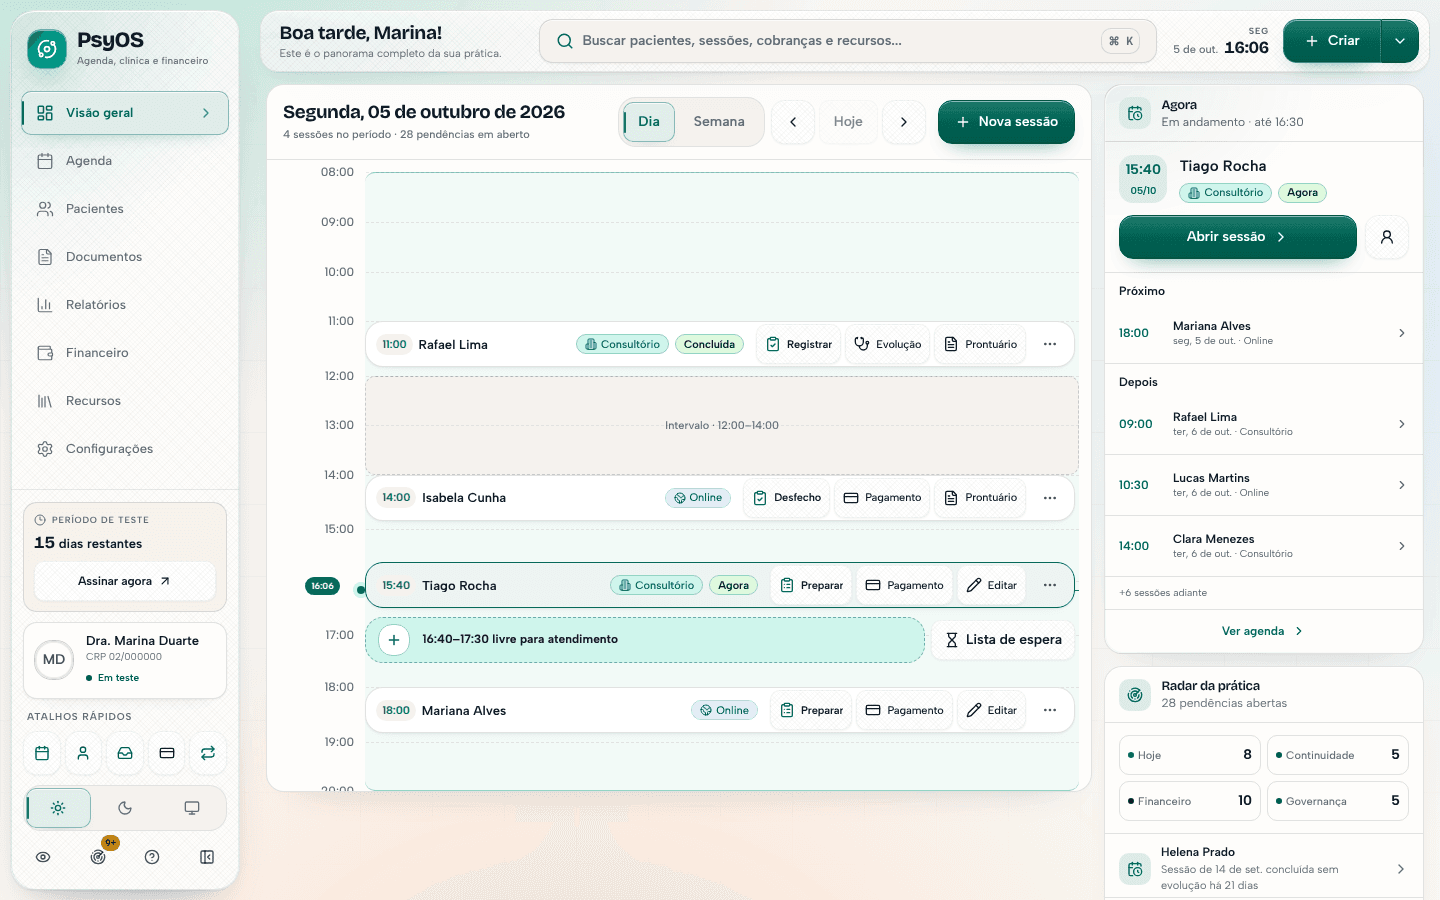The height and width of the screenshot is (900, 1440).
Task: Open the inbox quick shortcut icon
Action: [125, 753]
